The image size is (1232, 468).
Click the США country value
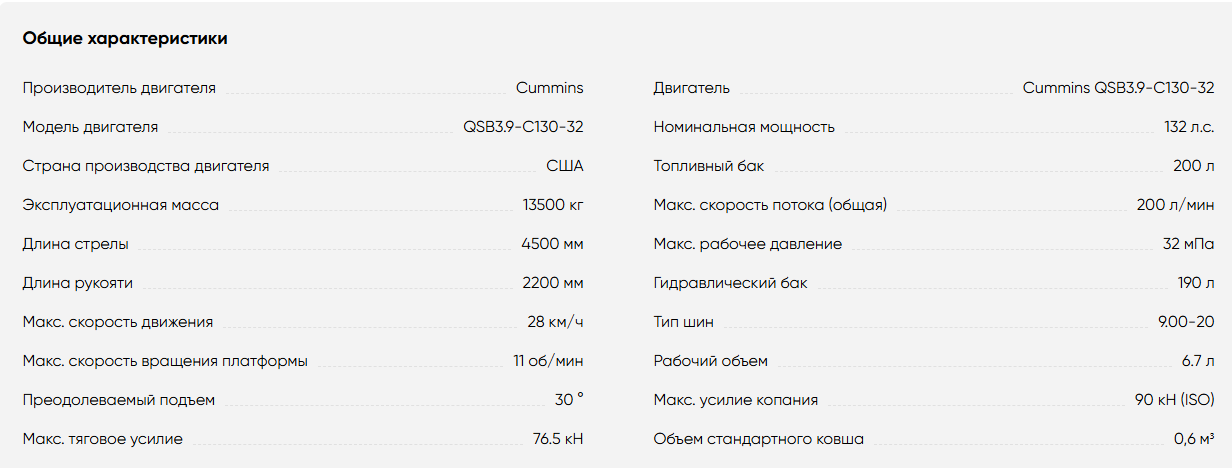(x=565, y=166)
